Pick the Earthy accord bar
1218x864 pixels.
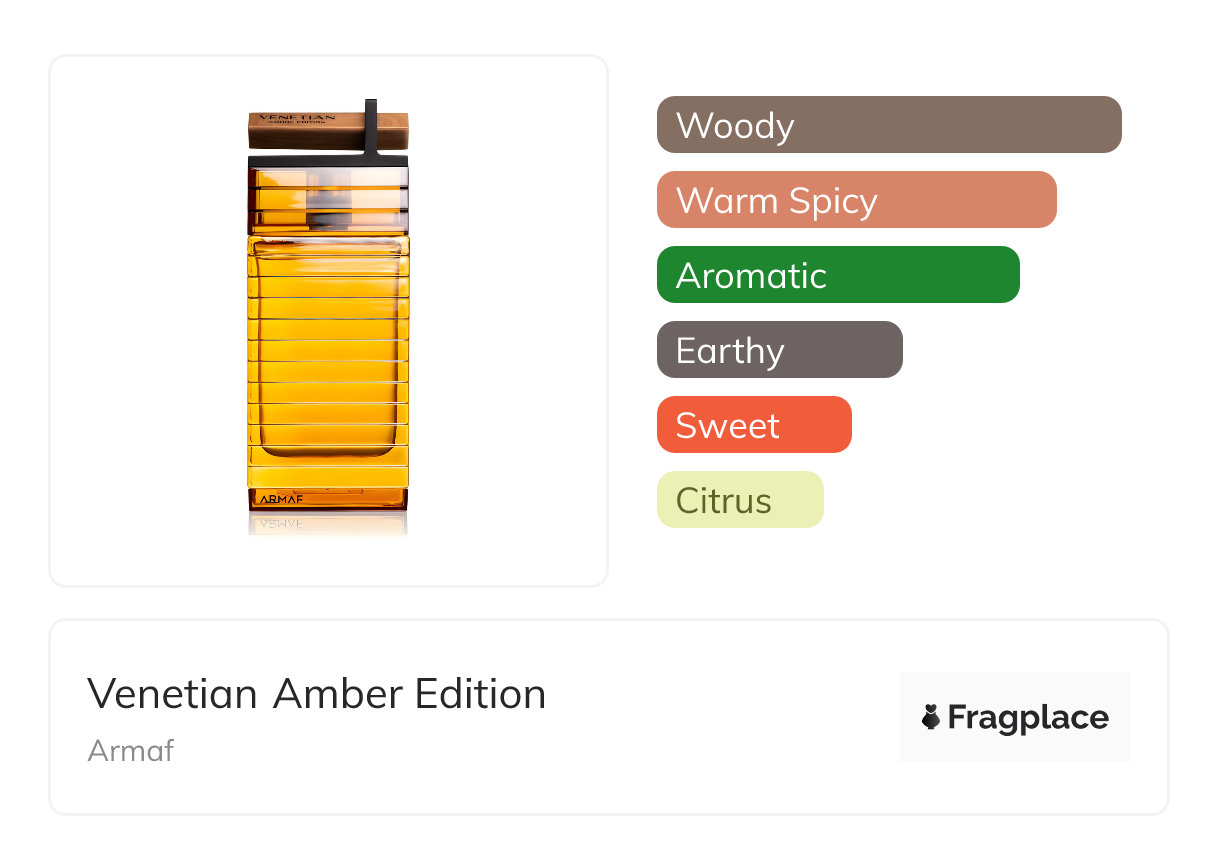pos(779,350)
